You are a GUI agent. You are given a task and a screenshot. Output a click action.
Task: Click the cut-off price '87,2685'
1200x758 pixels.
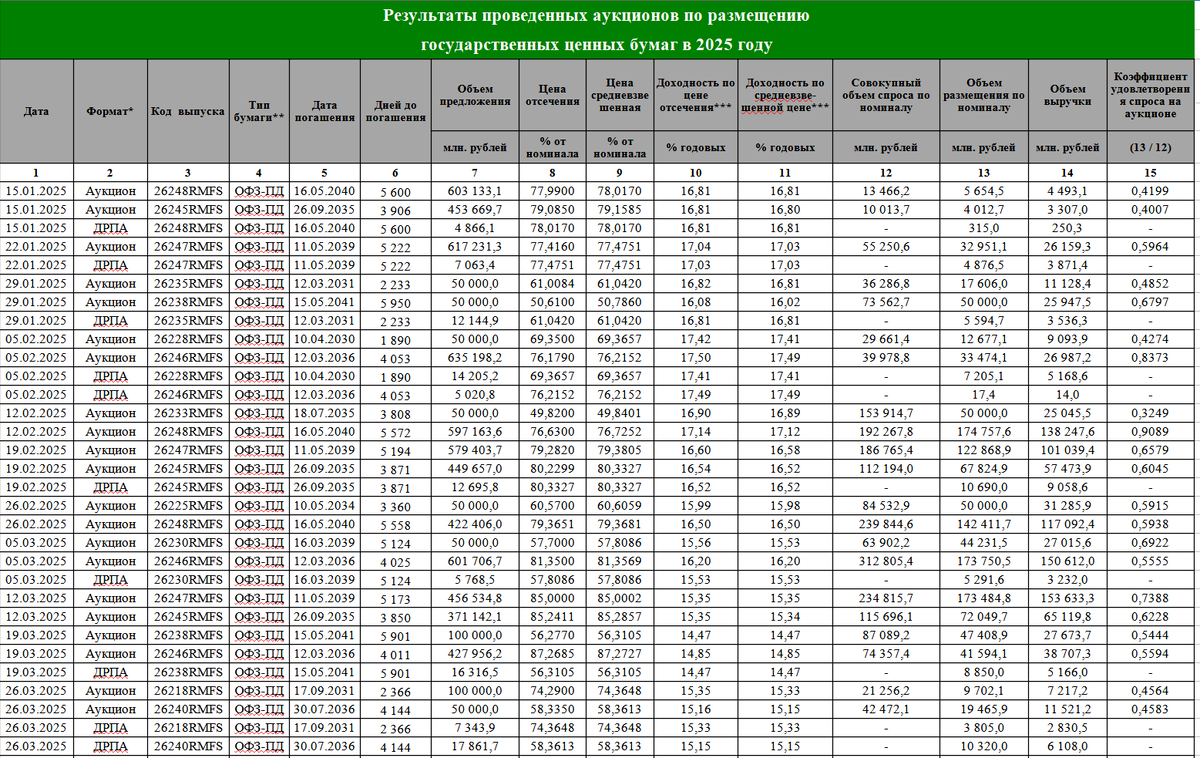(552, 653)
